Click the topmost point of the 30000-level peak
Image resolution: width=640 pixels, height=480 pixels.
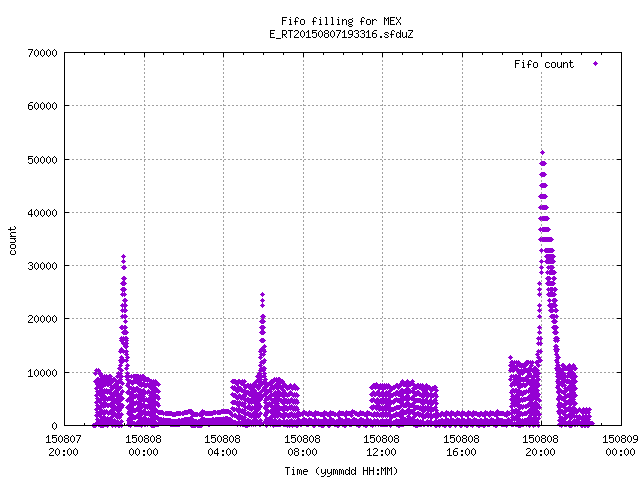coord(124,257)
